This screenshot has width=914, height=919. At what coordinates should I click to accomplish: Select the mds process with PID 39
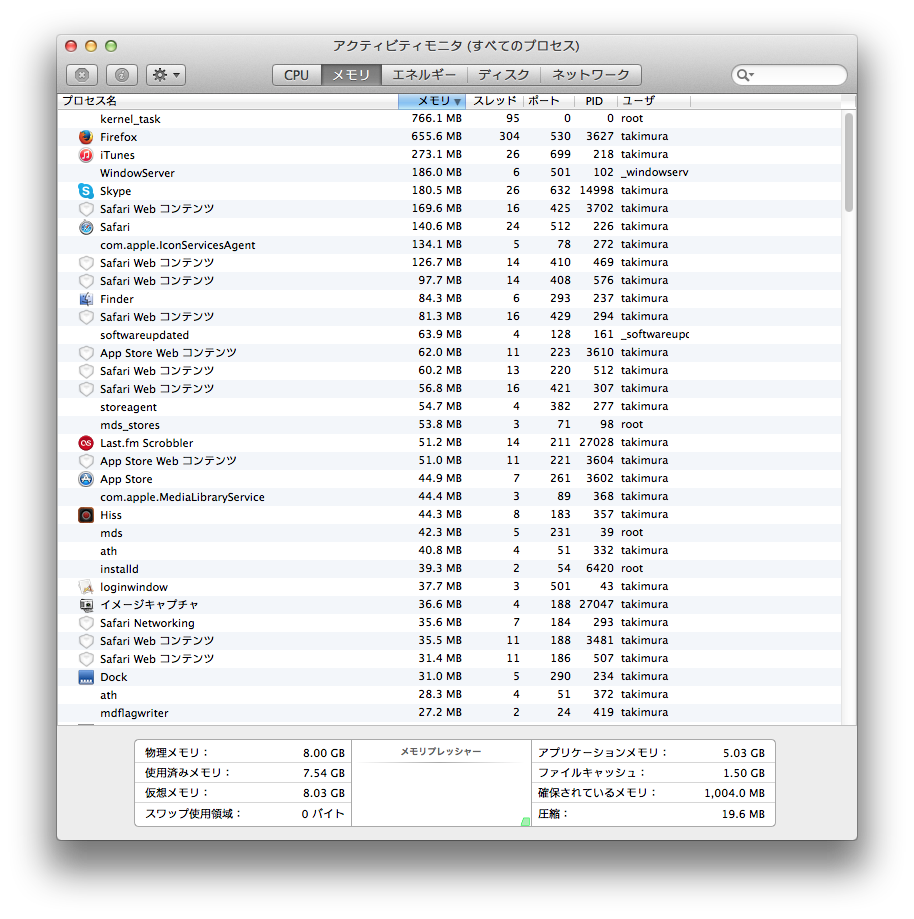tap(449, 532)
